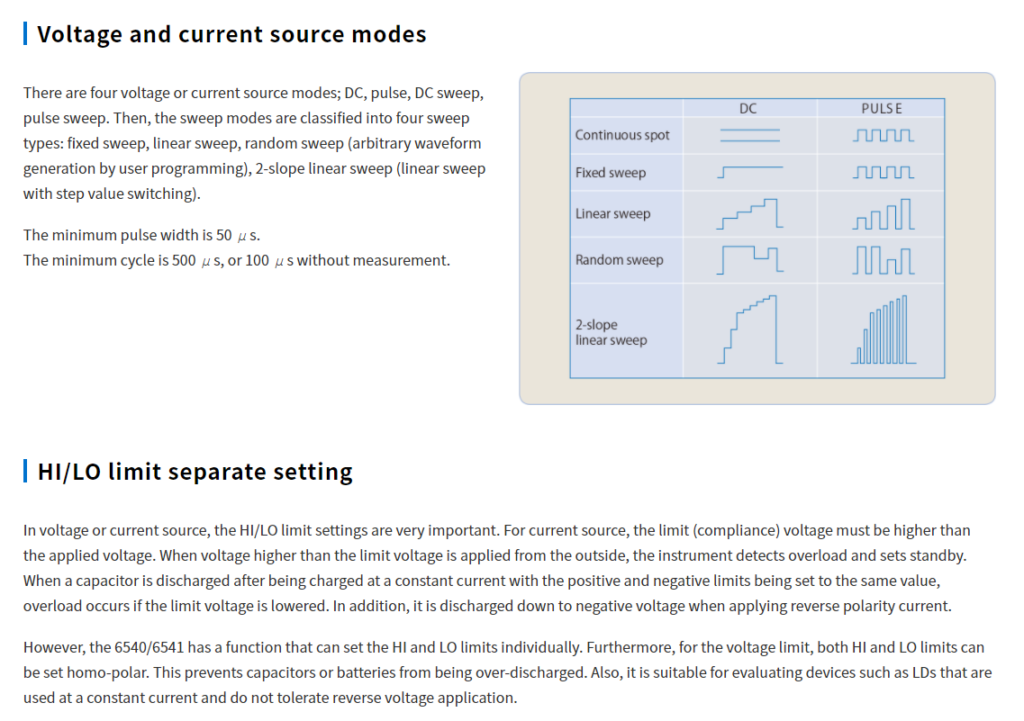Click the PULSE column header

click(x=881, y=109)
